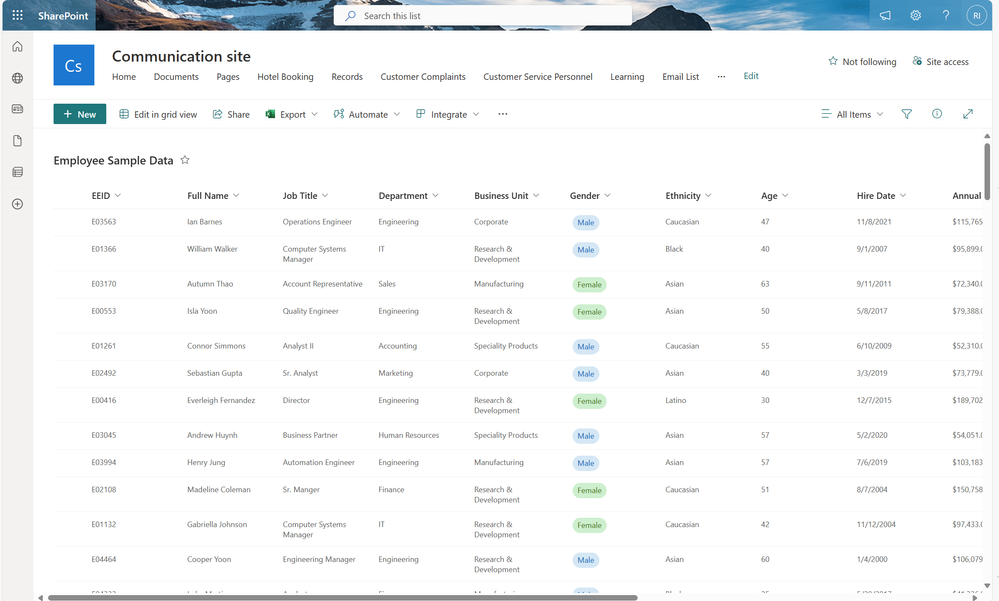Click the horizontal scrollbar at bottom
999x601 pixels.
(x=342, y=597)
